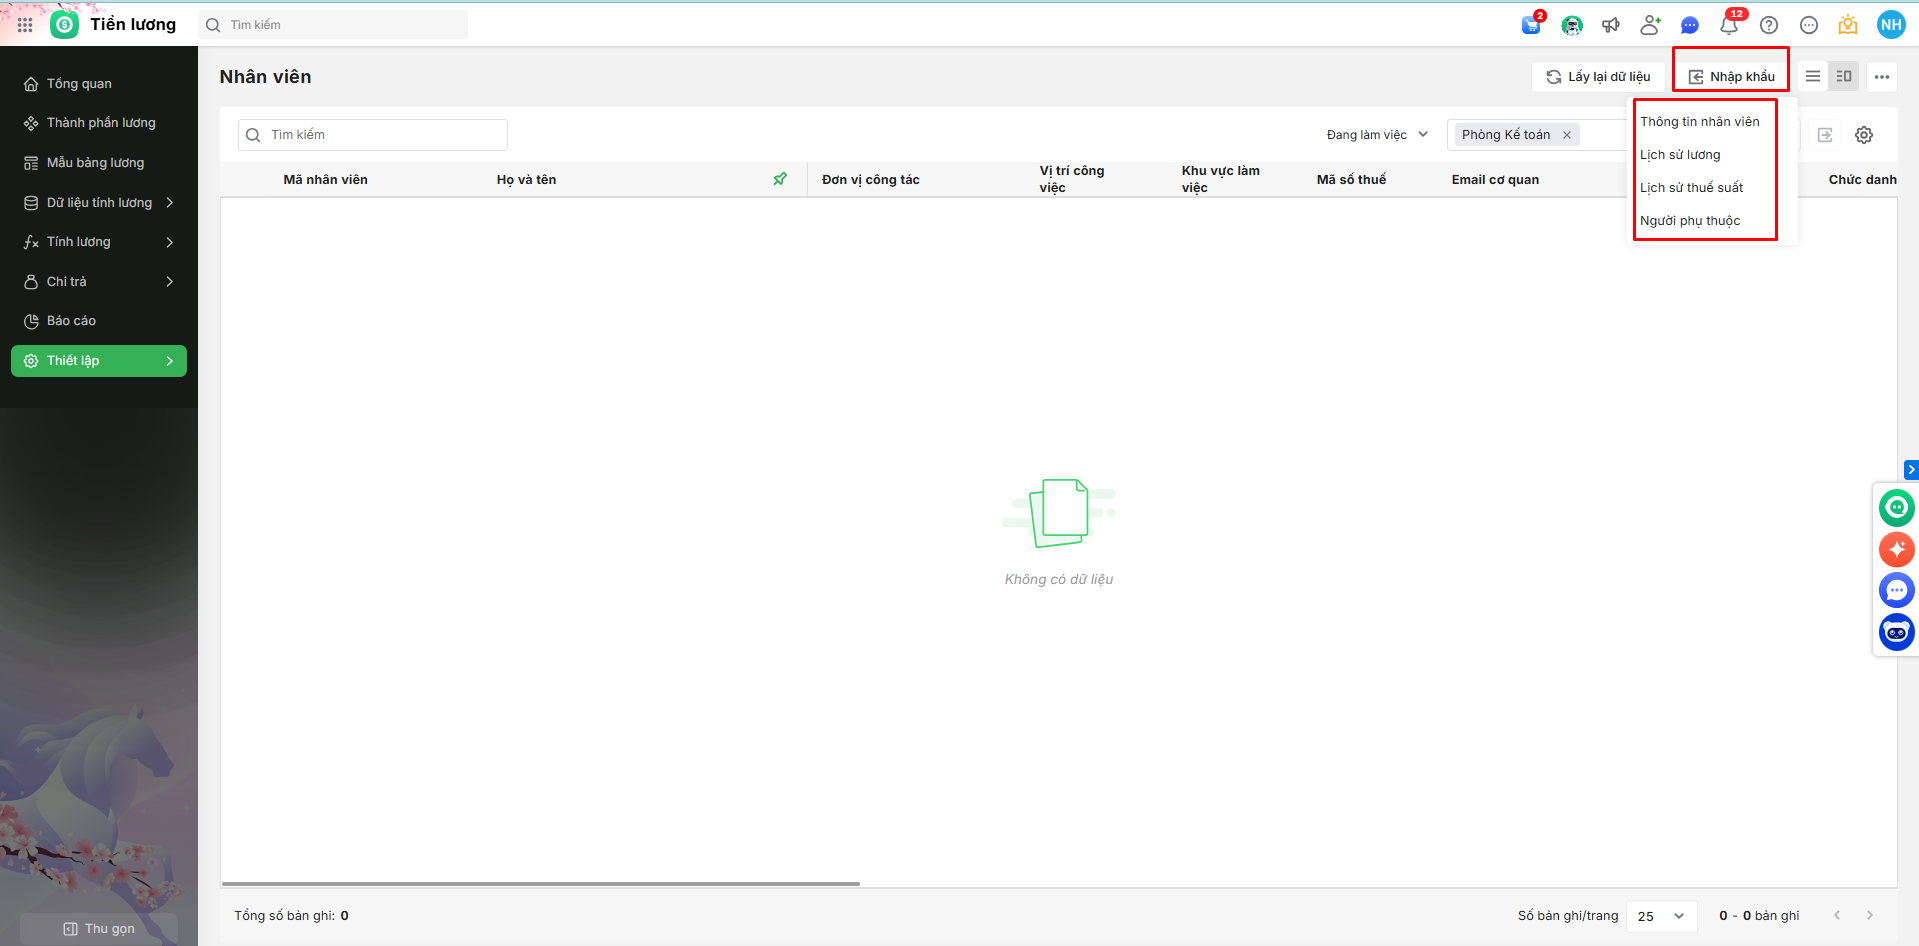Switch to list view layout
Viewport: 1919px width, 946px height.
point(1813,76)
